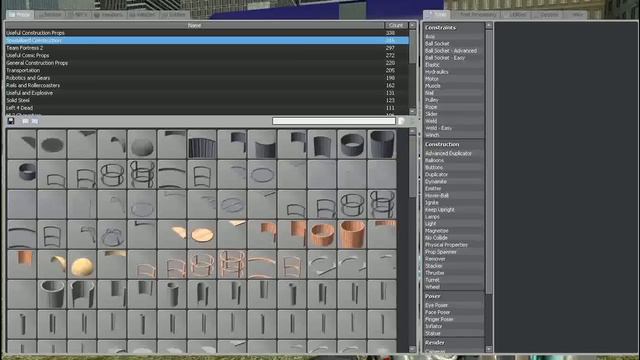Image resolution: width=640 pixels, height=360 pixels.
Task: Select the Solid Steel category
Action: coord(207,100)
